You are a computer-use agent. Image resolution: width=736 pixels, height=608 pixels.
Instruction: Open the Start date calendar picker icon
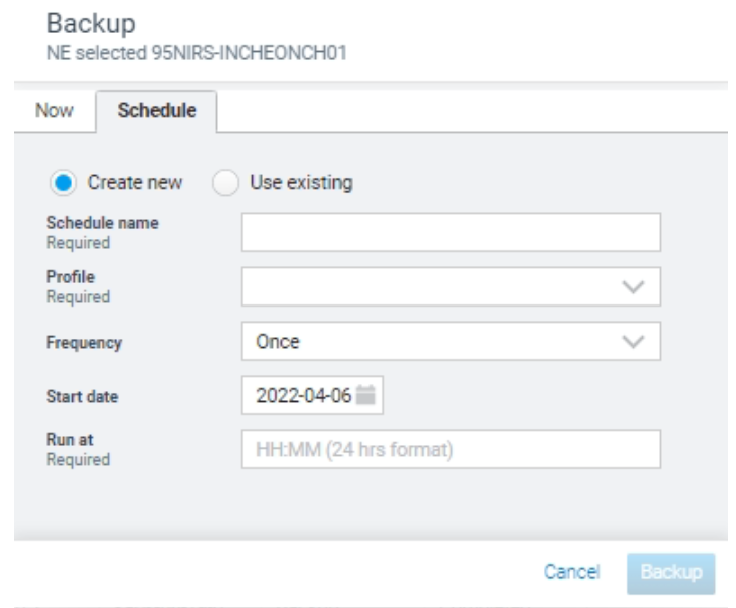point(366,395)
